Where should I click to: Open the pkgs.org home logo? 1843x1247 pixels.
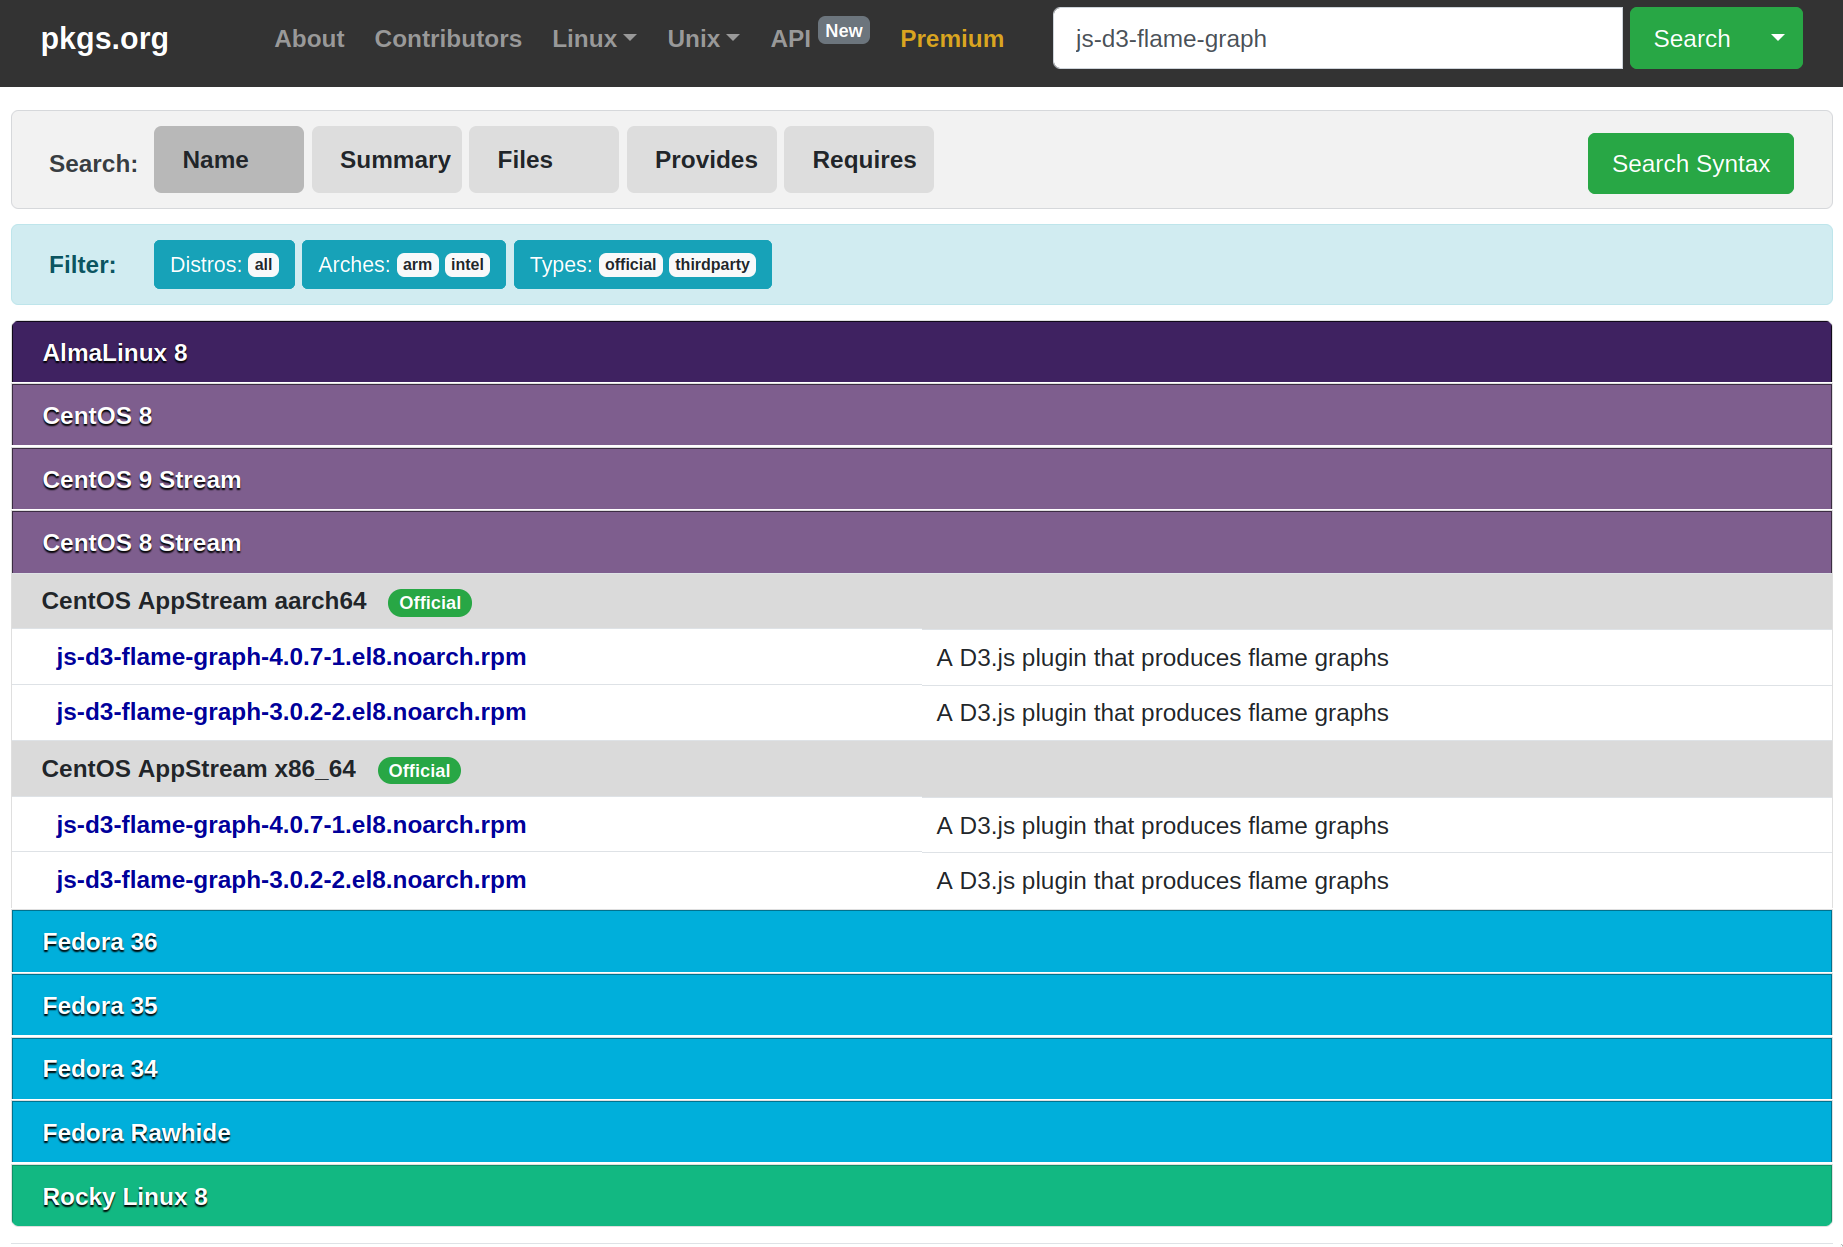click(x=104, y=39)
